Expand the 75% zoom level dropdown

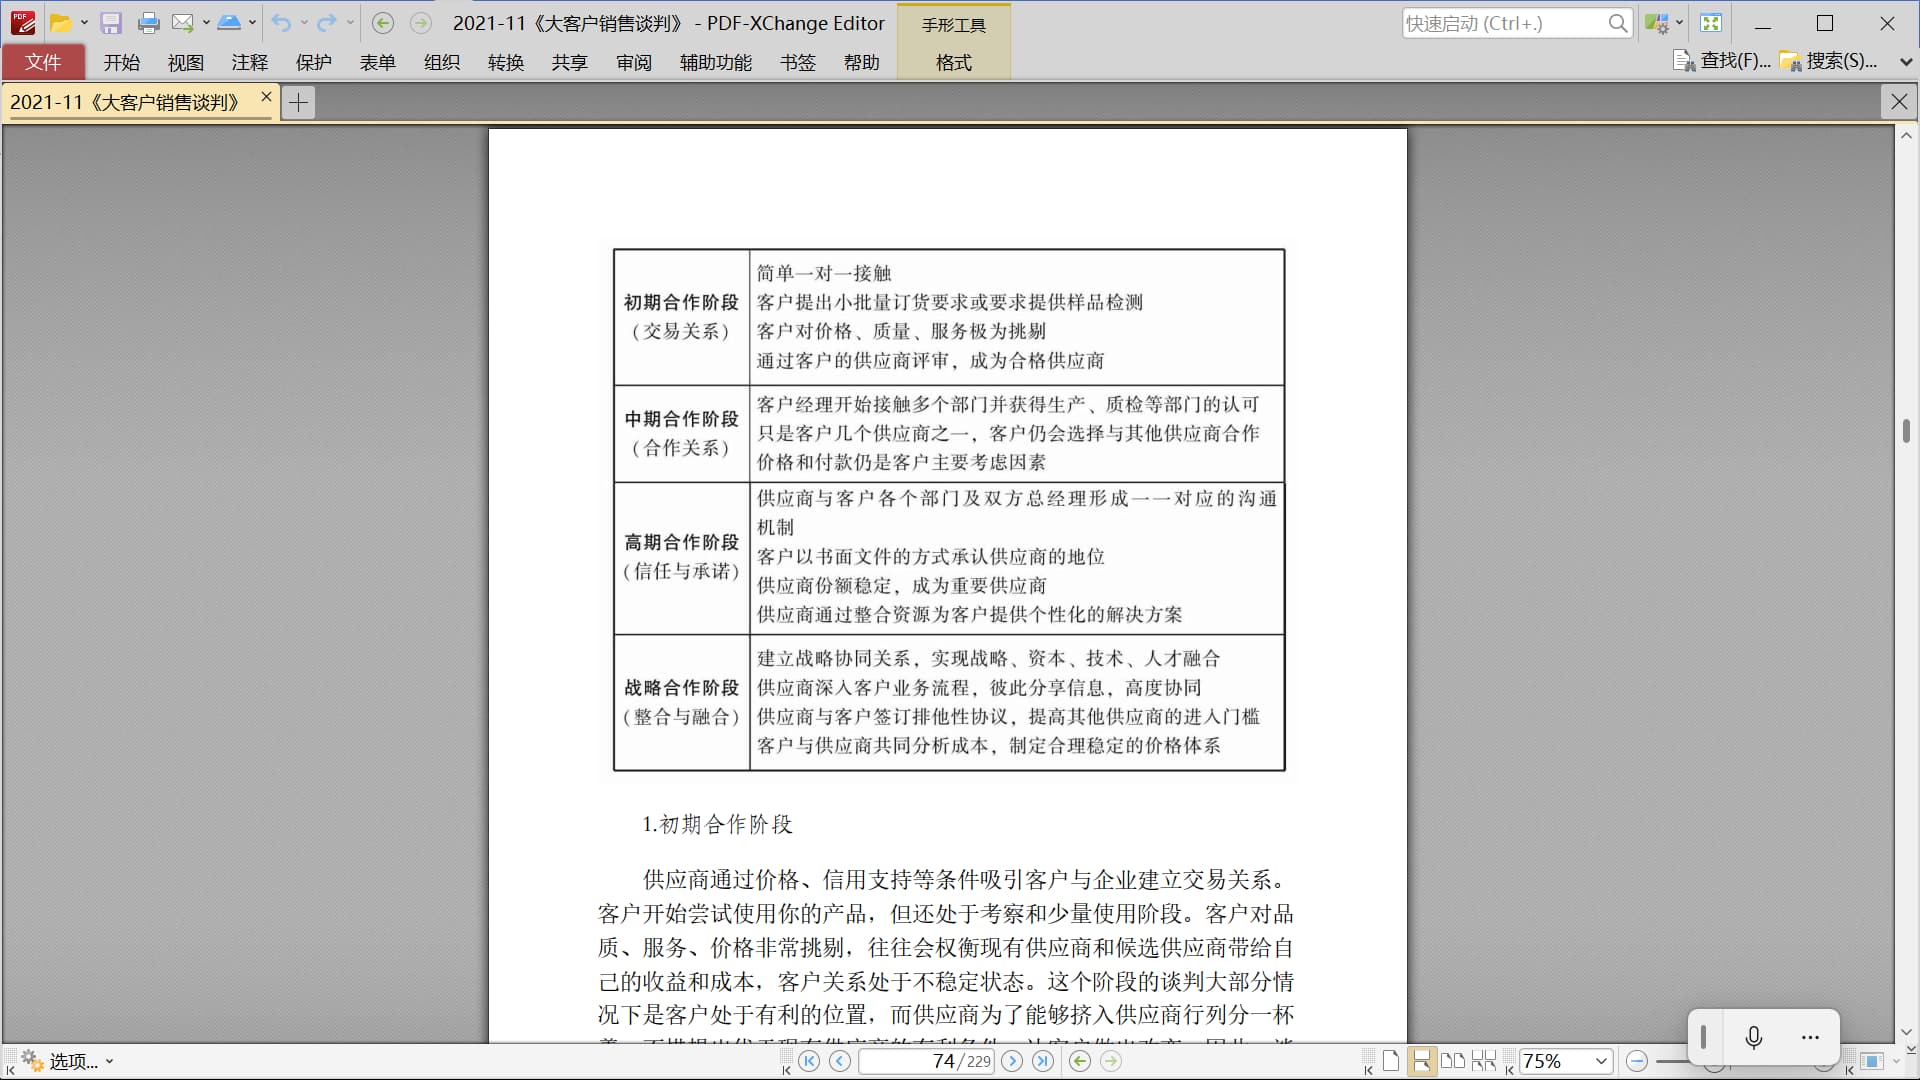1600,1061
